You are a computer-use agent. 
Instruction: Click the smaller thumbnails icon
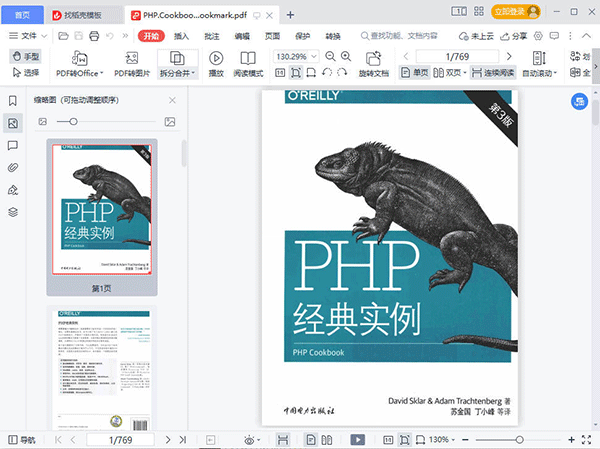click(x=42, y=122)
